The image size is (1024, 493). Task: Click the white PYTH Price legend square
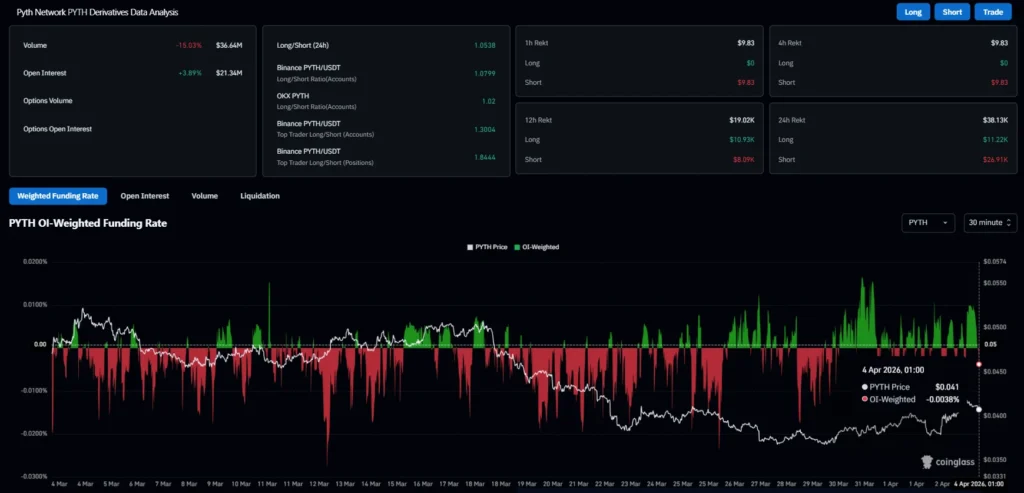[470, 246]
